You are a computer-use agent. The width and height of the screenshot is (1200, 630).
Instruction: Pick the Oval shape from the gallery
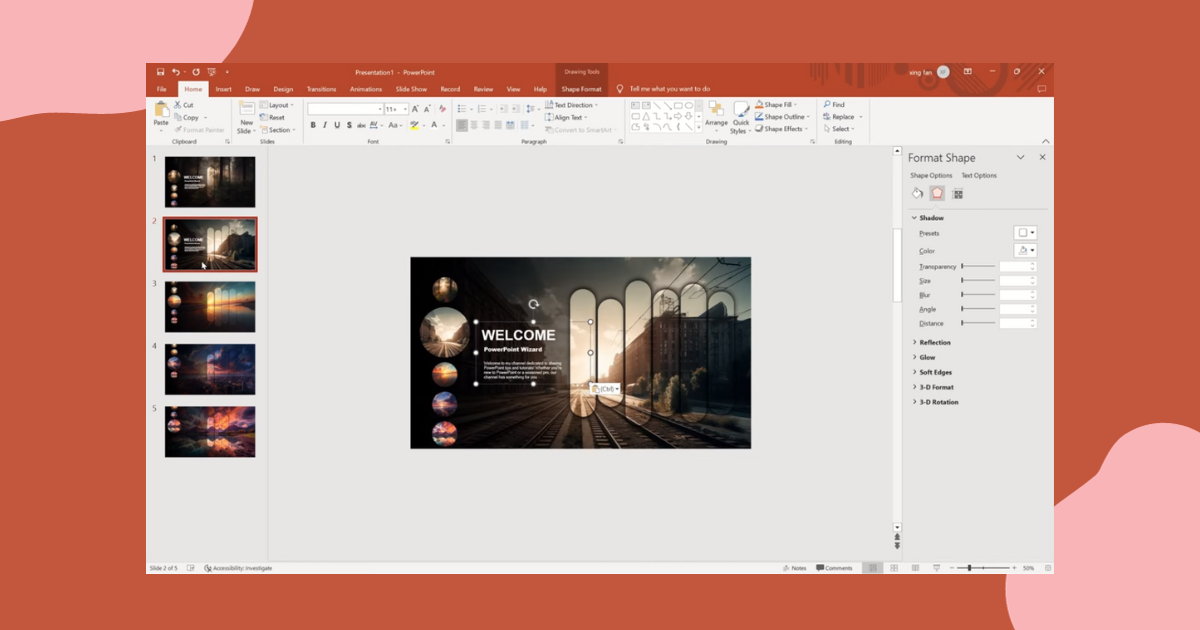click(x=690, y=105)
